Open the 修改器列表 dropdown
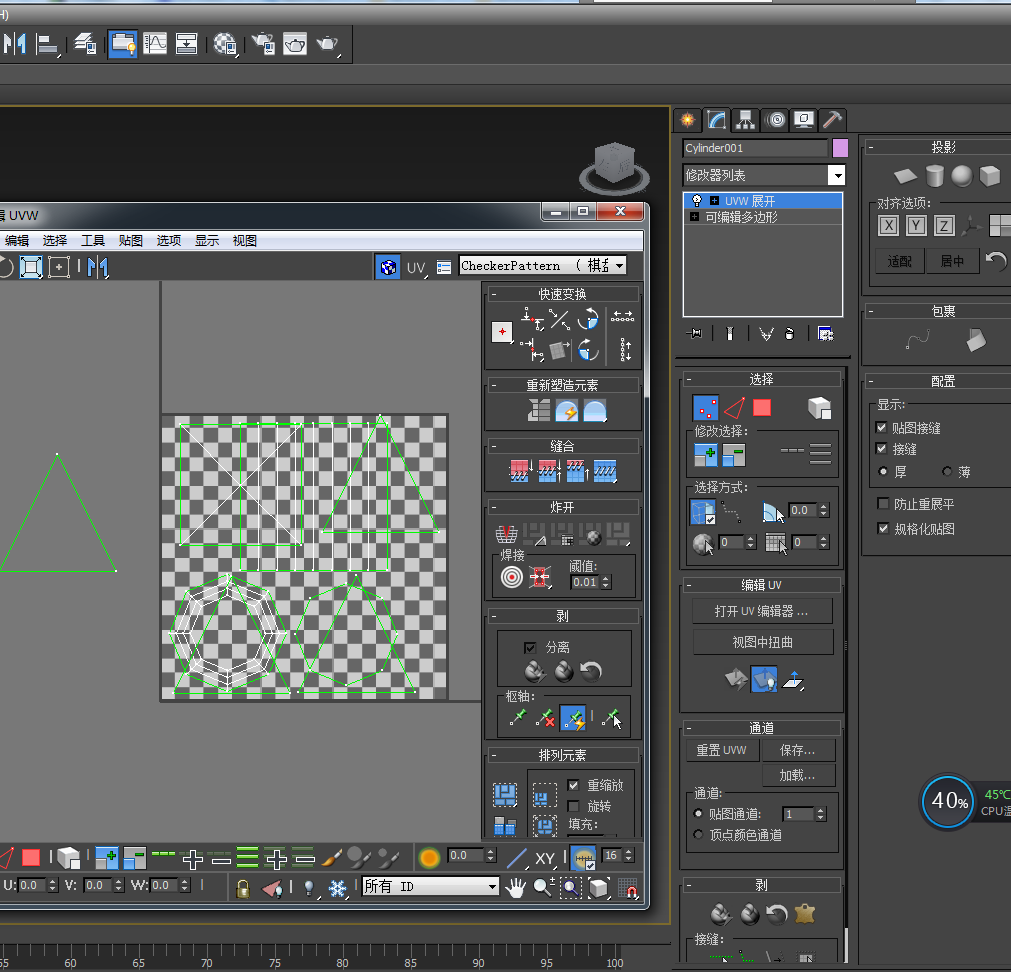This screenshot has height=972, width=1011. [x=836, y=175]
